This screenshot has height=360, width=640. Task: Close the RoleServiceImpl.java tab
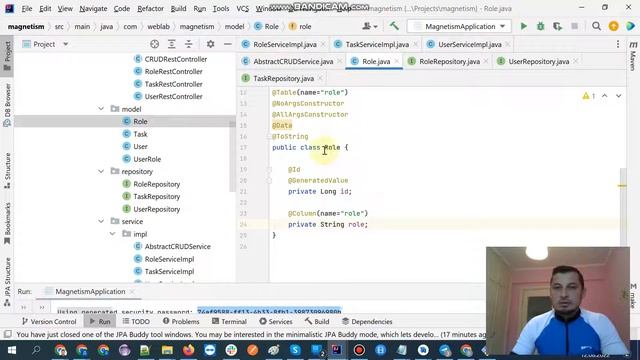pos(323,44)
